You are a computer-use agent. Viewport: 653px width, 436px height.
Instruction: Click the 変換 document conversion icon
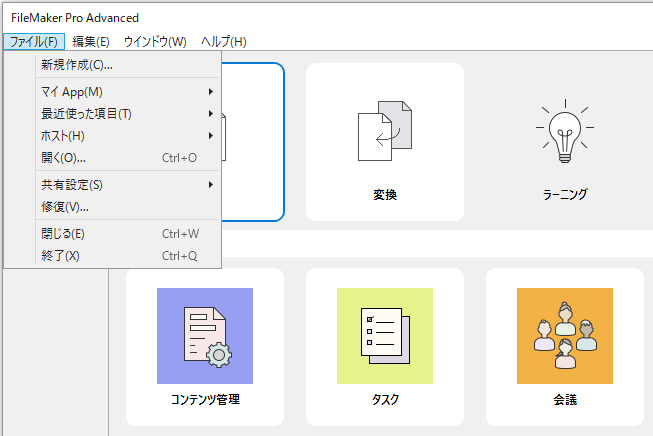385,131
